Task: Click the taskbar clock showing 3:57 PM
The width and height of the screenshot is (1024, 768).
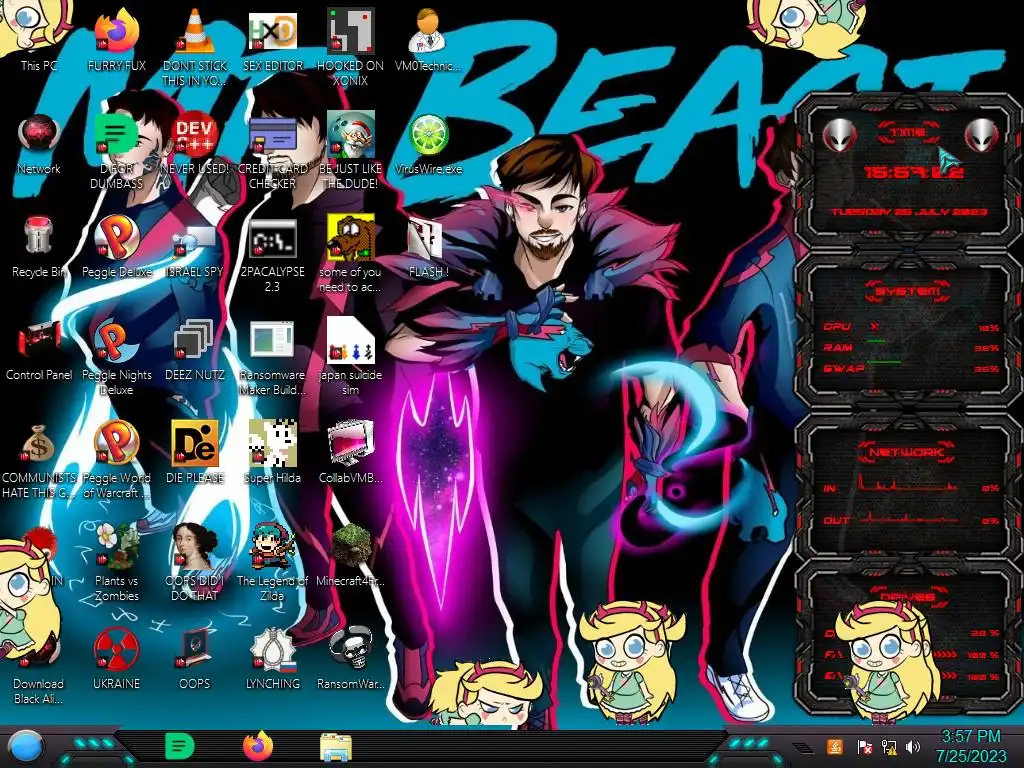Action: (971, 747)
